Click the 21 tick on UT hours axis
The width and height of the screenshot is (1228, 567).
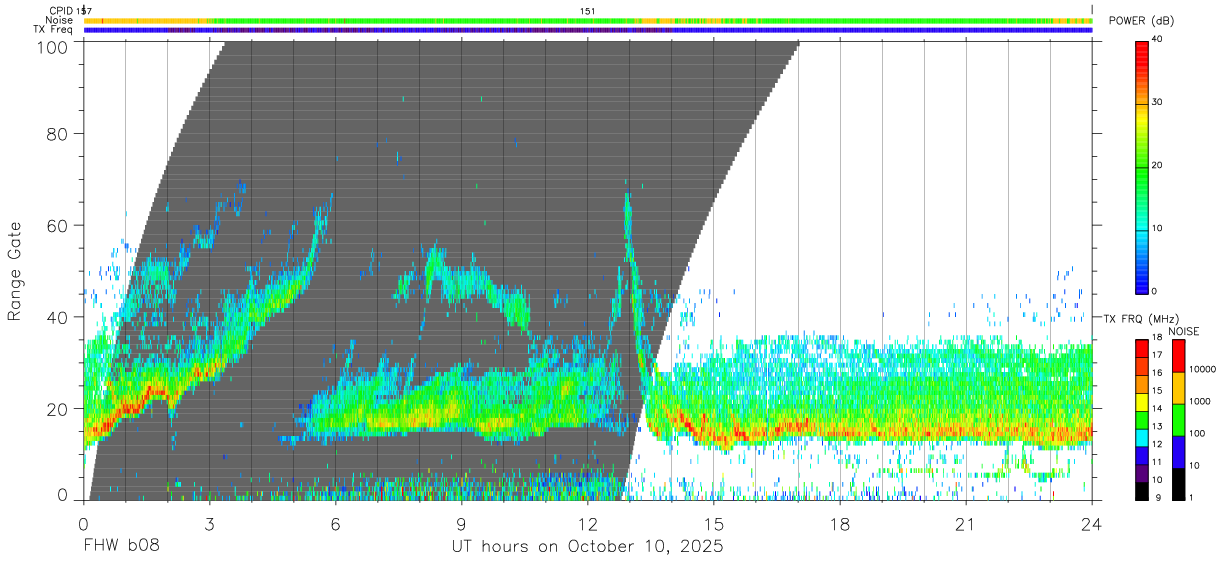tap(966, 524)
